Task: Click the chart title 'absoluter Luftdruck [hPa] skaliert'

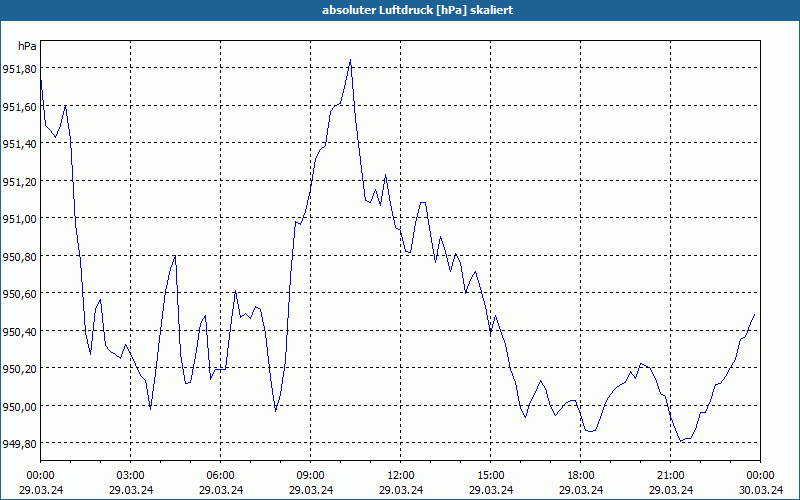Action: click(417, 10)
